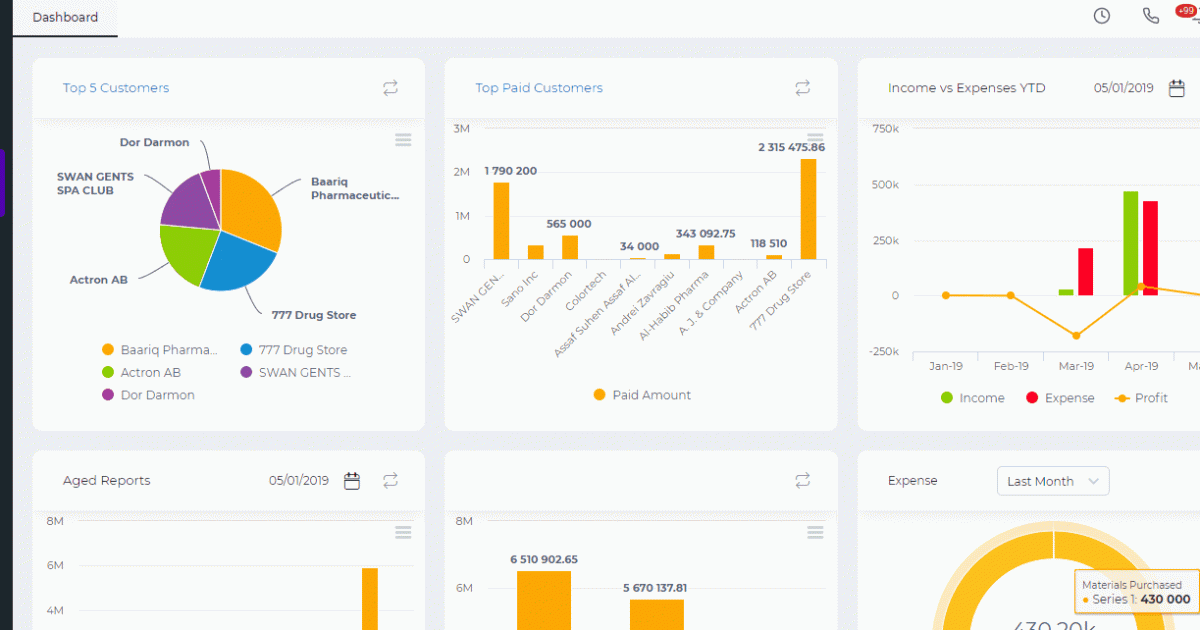
Task: Click the tall orange bar labeled 2 315 475.86
Action: pyautogui.click(x=808, y=209)
